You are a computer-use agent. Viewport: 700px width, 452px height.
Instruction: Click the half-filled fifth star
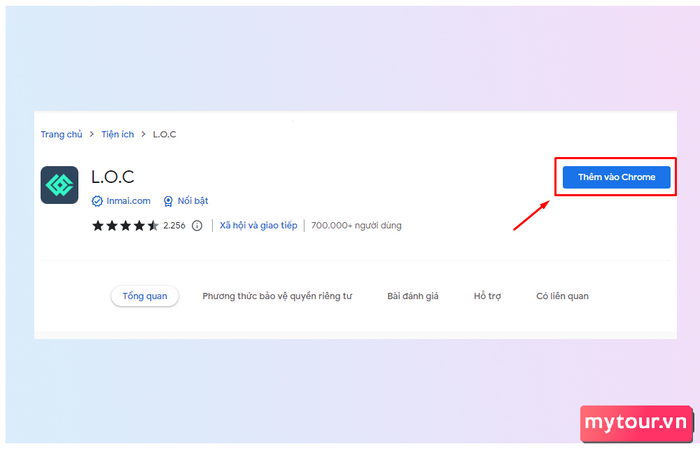(x=153, y=226)
